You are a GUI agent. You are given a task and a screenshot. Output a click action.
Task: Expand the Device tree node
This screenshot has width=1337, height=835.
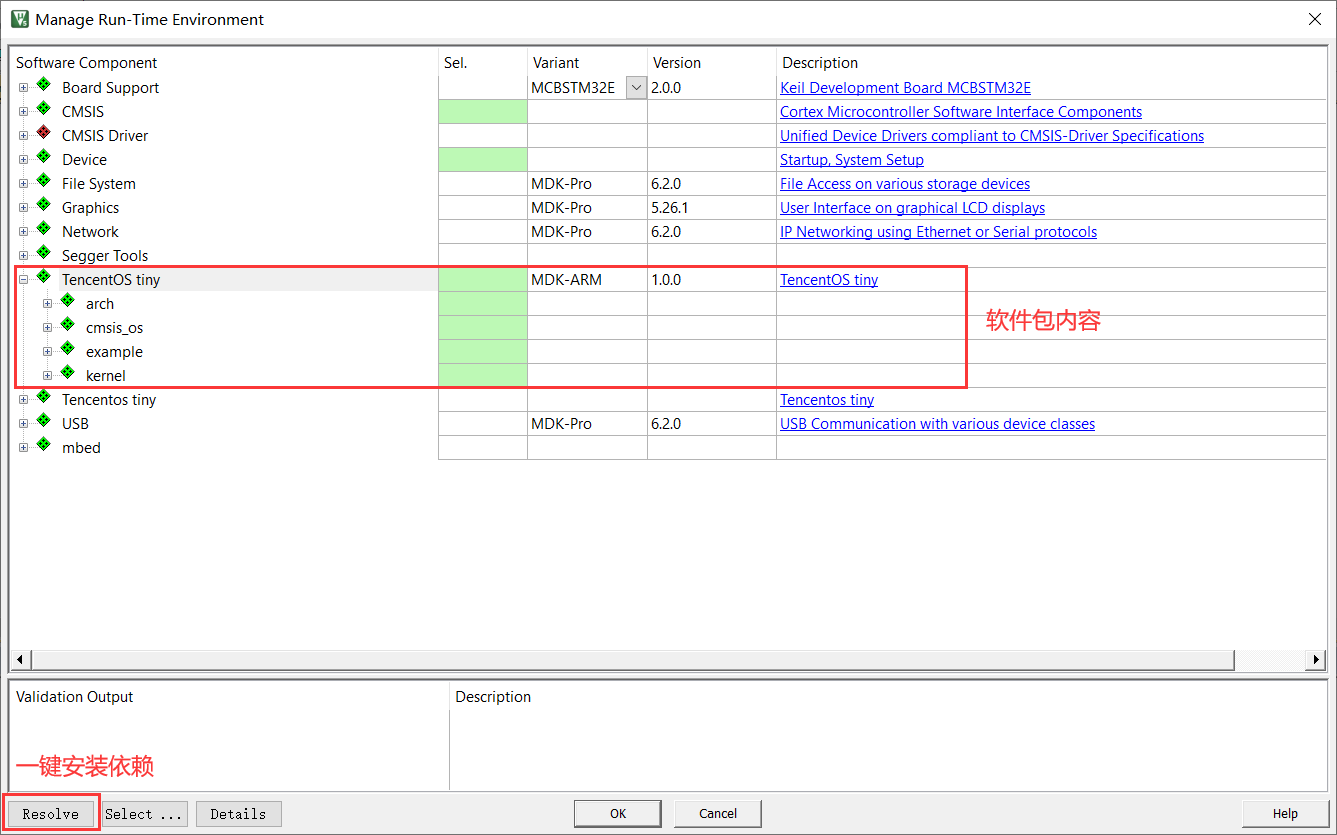pos(23,160)
